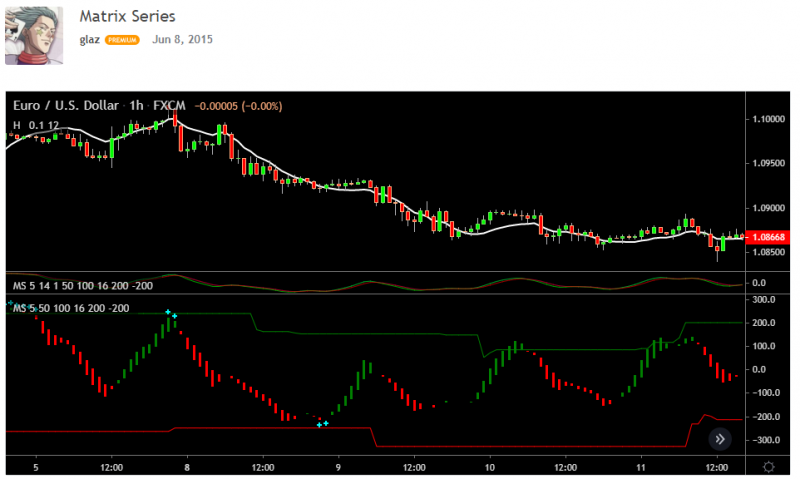Viewport: 800px width, 479px height.
Task: Click the 1.09000 price axis label
Action: (768, 208)
